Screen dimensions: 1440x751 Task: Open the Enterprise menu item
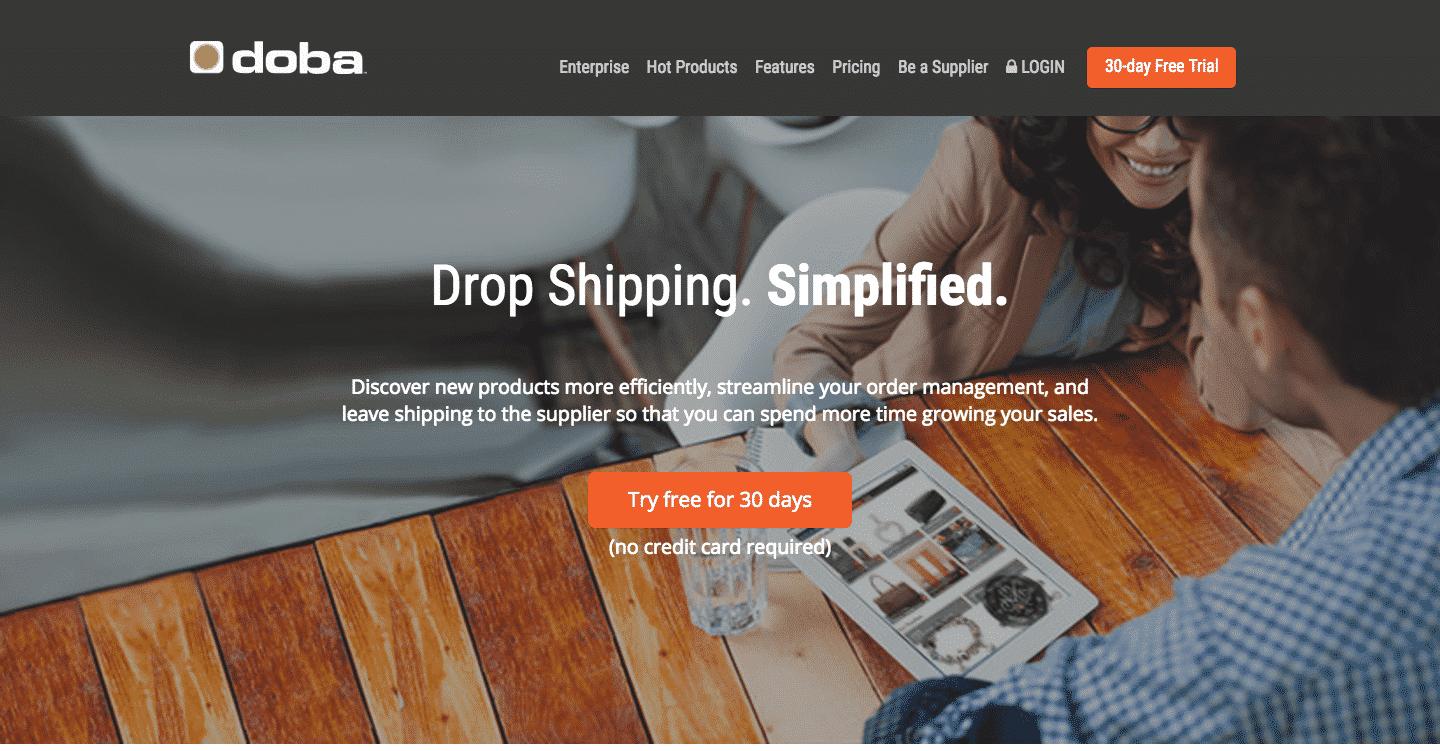(x=594, y=67)
